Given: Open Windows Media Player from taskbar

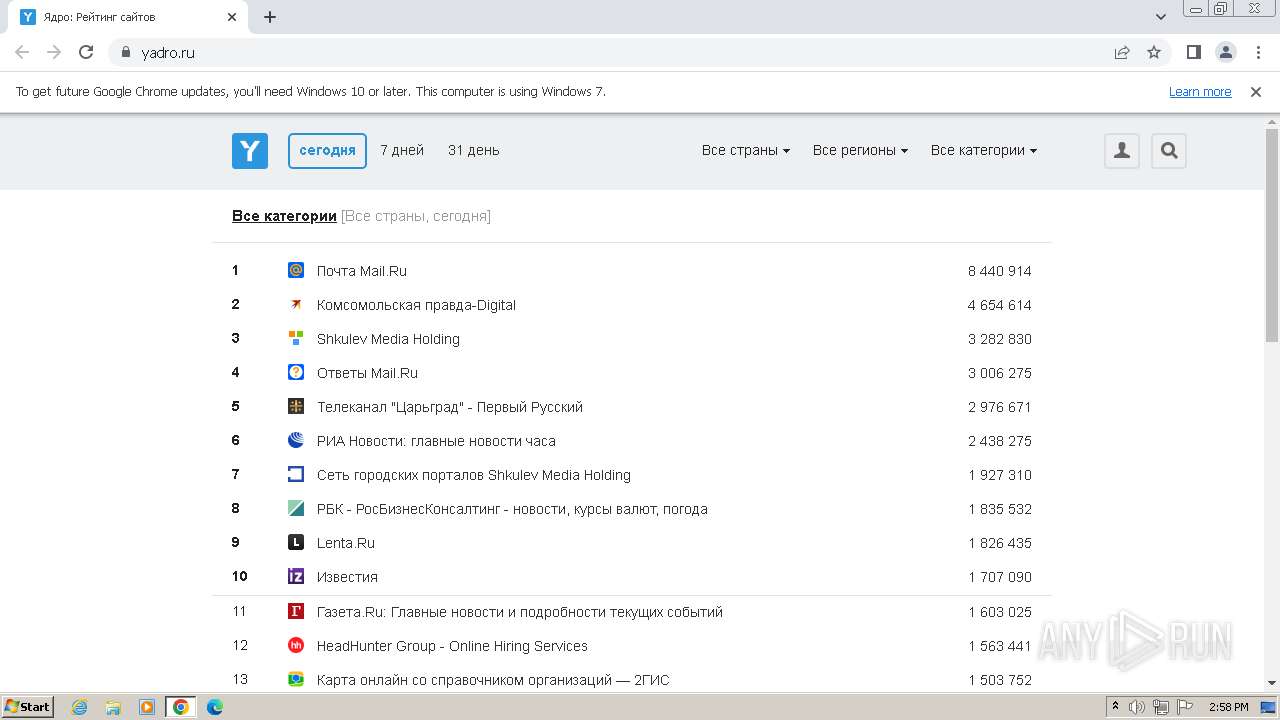Looking at the screenshot, I should (147, 707).
